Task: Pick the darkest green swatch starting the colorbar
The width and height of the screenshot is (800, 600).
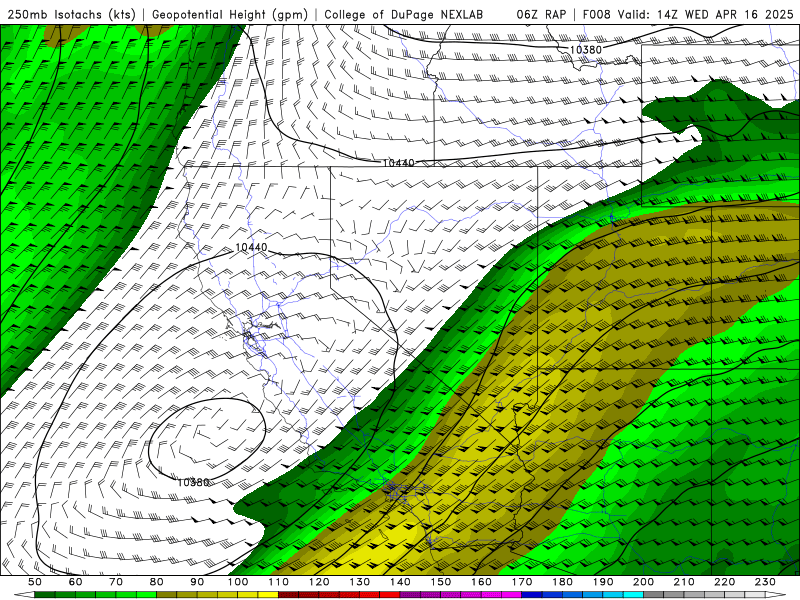Action: point(45,595)
